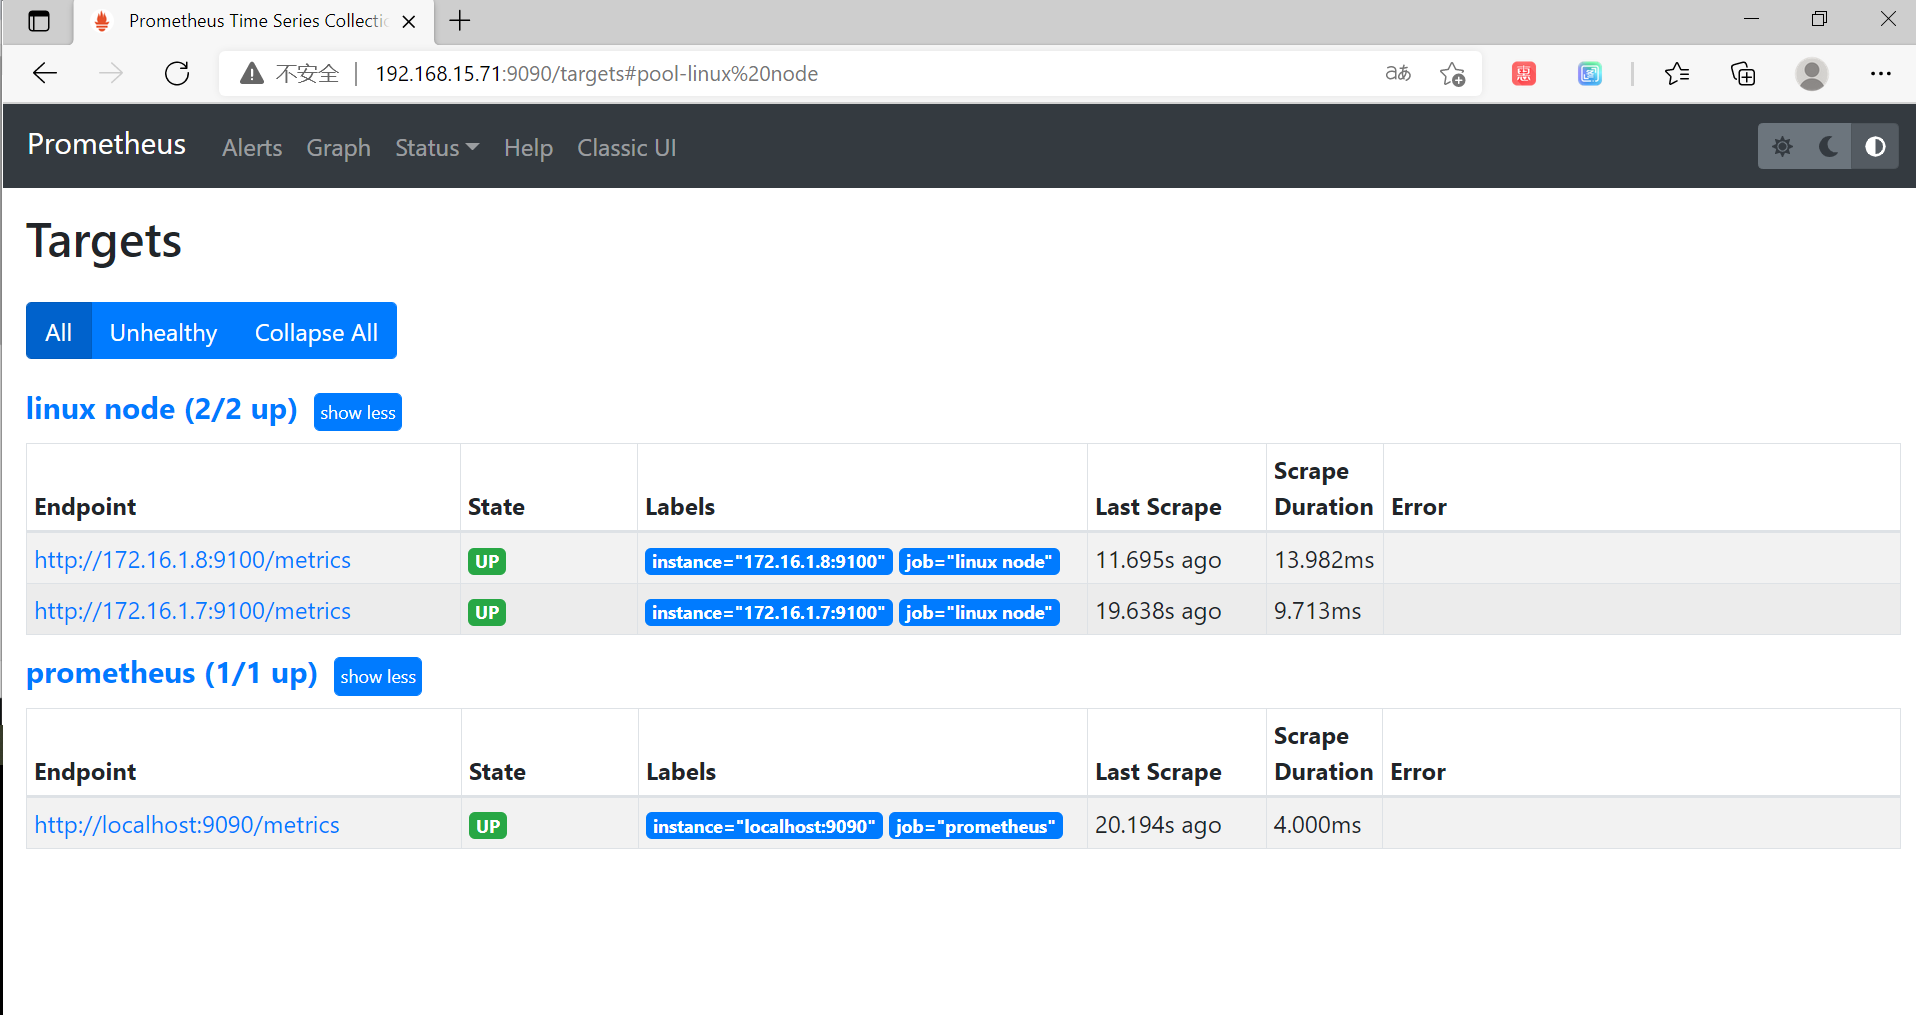Click the 9.713ms scrape duration
Screen dimensions: 1916x1015
coord(1317,611)
